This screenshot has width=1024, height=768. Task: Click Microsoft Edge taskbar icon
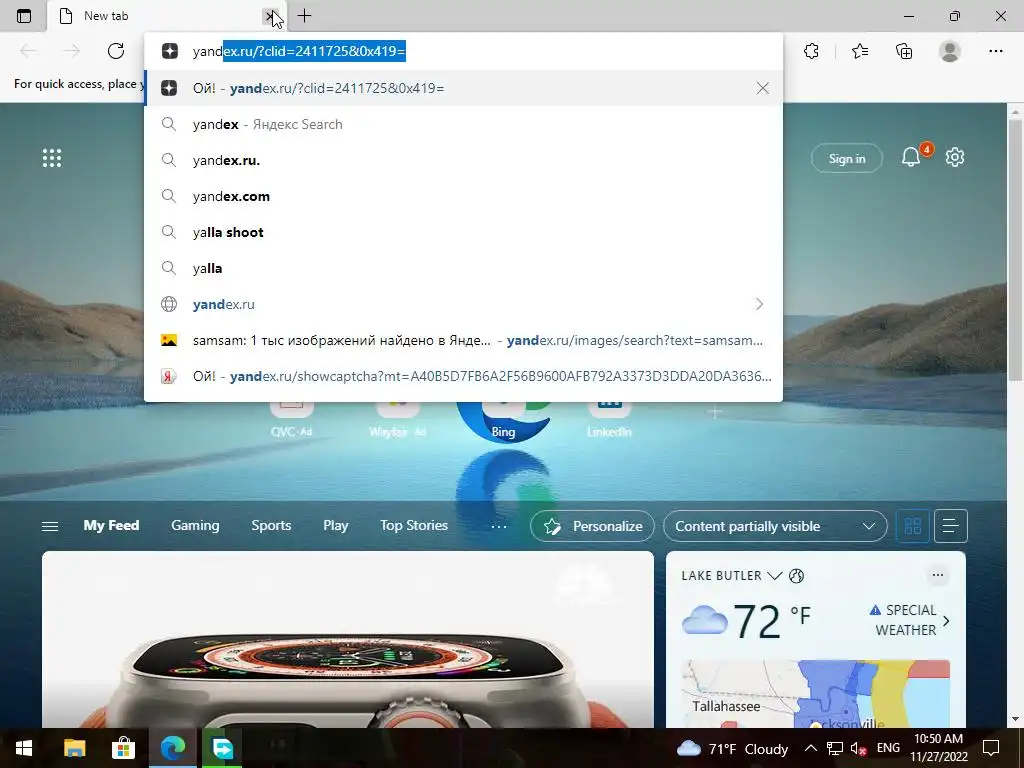pyautogui.click(x=172, y=748)
